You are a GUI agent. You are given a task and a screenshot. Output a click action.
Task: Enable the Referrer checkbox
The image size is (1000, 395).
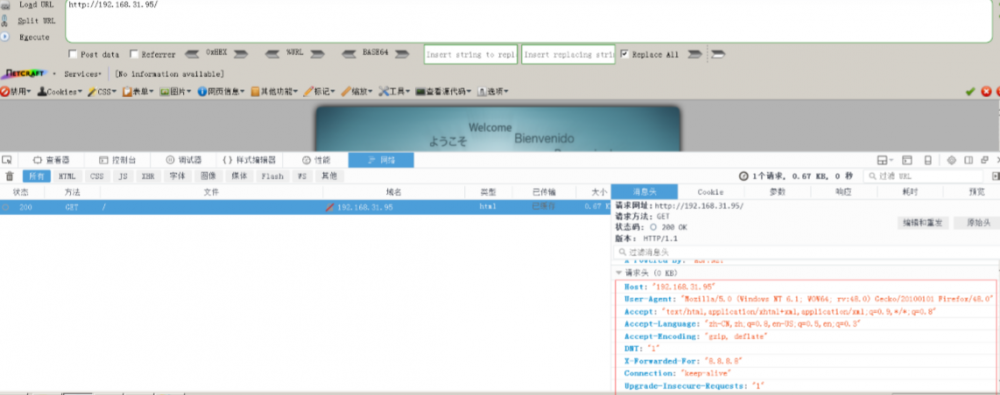click(x=134, y=54)
